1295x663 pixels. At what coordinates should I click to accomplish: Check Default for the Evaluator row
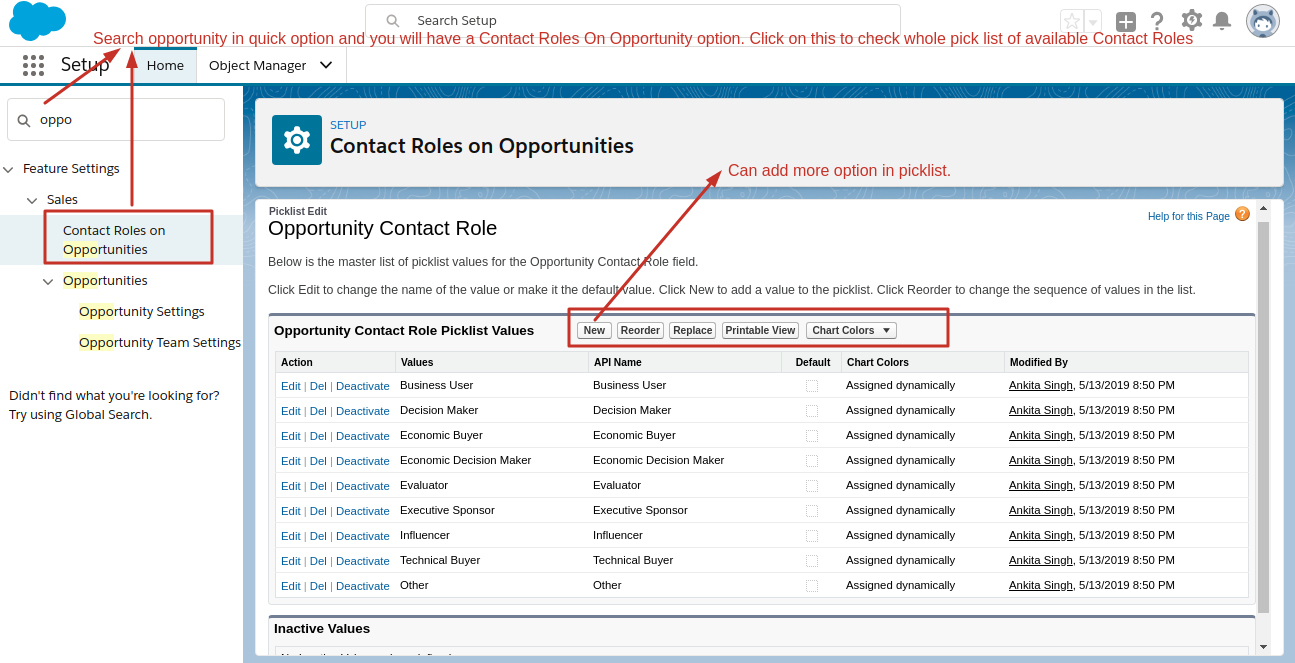pos(812,485)
